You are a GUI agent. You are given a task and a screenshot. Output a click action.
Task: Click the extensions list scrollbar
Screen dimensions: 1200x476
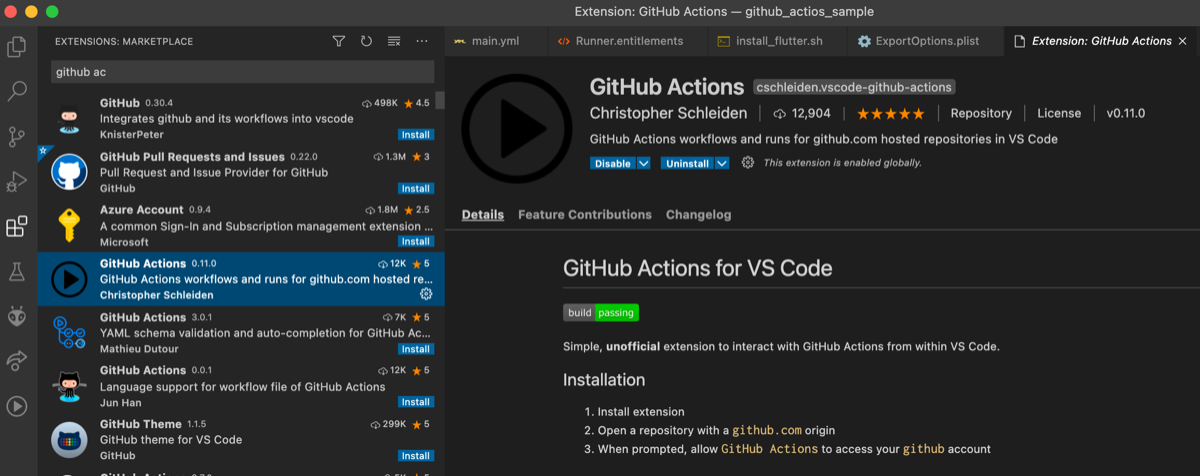[x=440, y=98]
